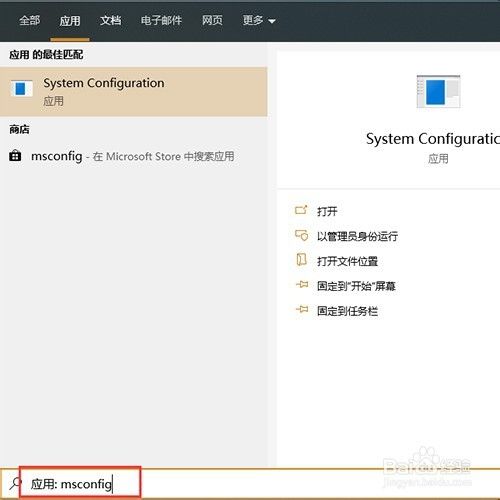Click the 商店 section heading
This screenshot has height=500, width=500.
(19, 129)
